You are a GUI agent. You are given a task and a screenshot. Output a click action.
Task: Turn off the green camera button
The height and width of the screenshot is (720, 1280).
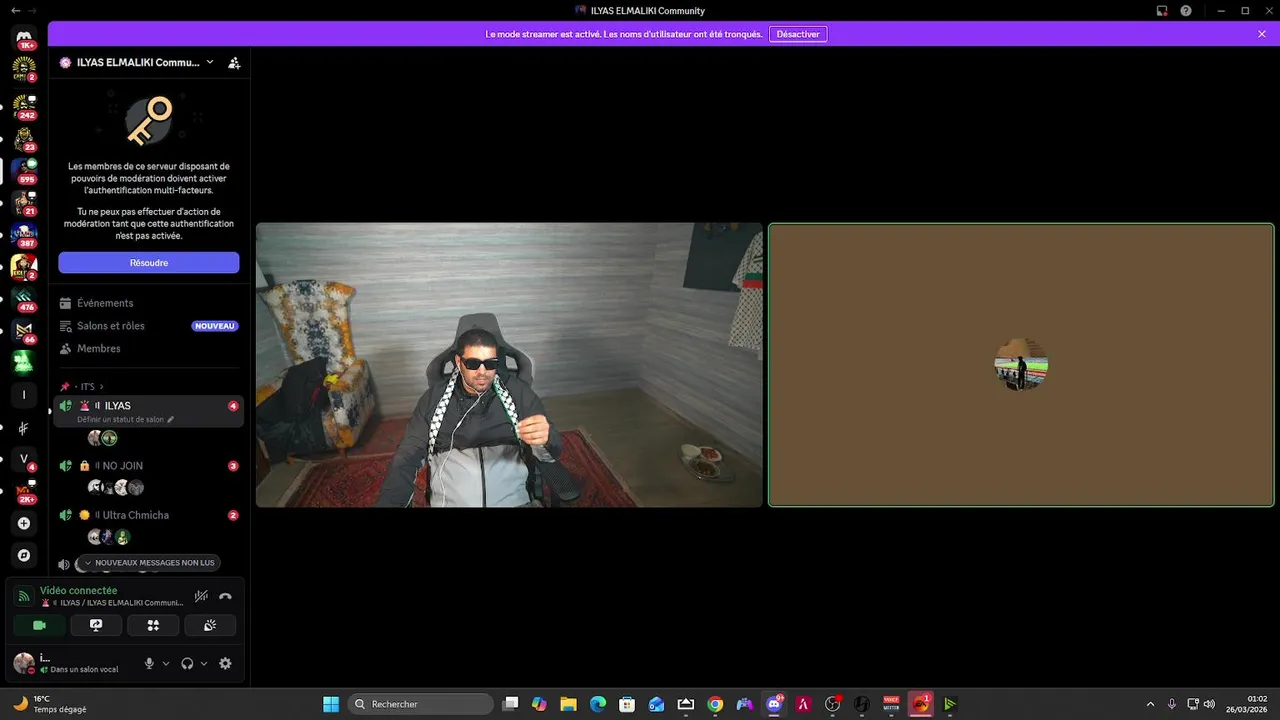coord(40,625)
